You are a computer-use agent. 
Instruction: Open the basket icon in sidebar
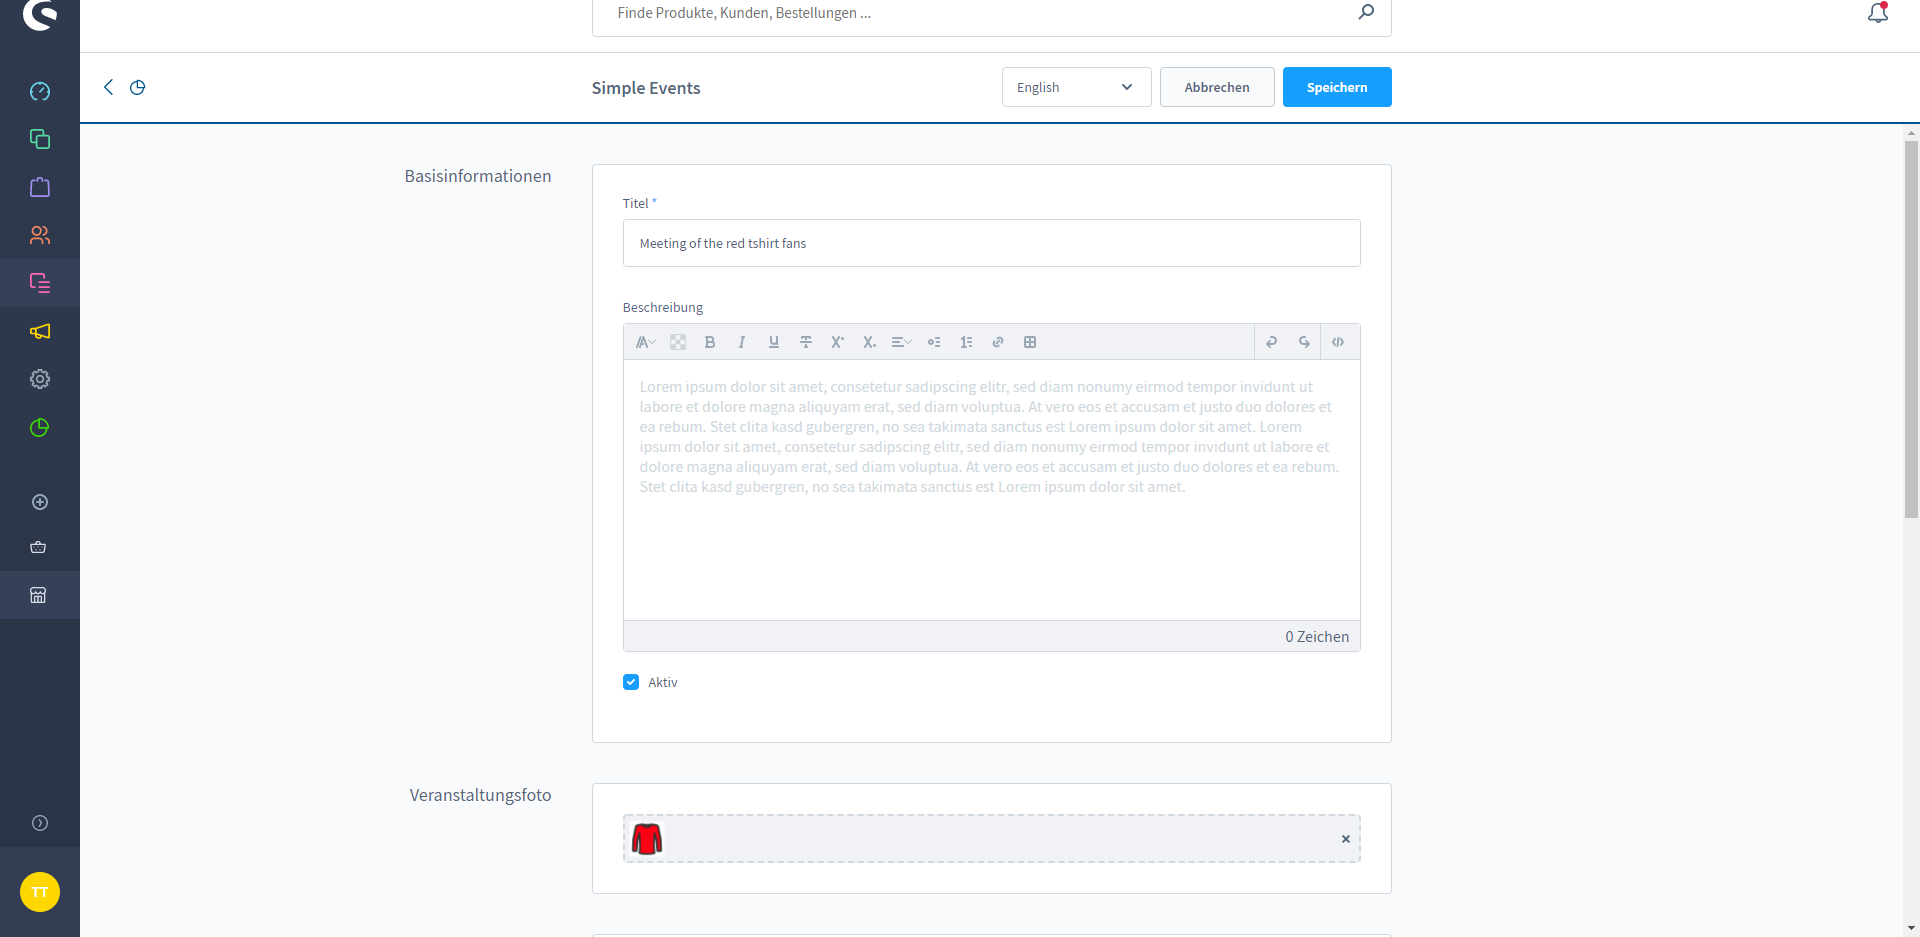click(38, 547)
